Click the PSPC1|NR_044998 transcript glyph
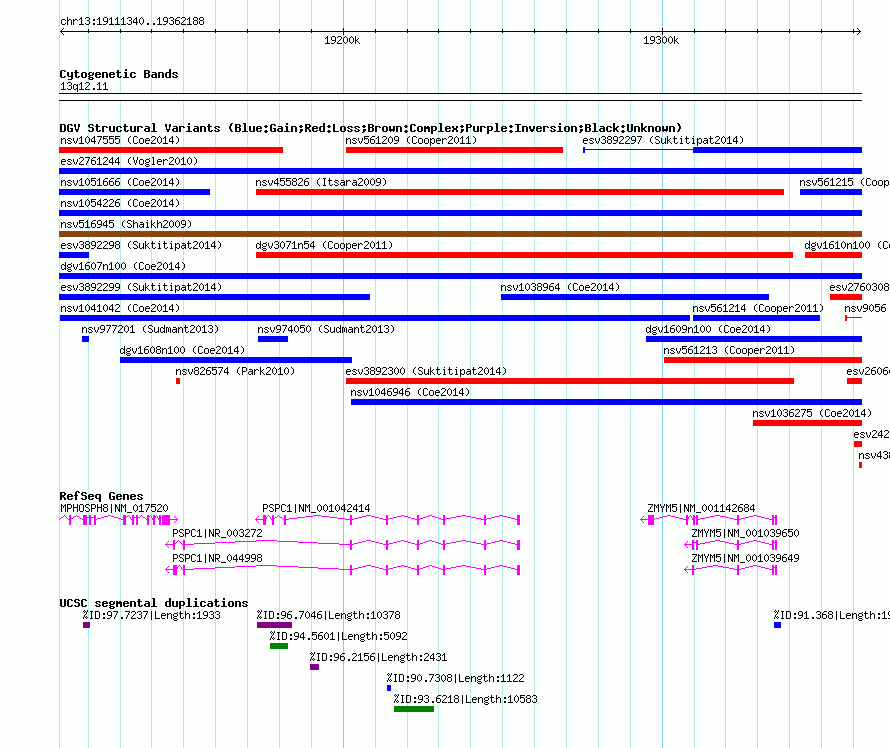 [x=343, y=569]
